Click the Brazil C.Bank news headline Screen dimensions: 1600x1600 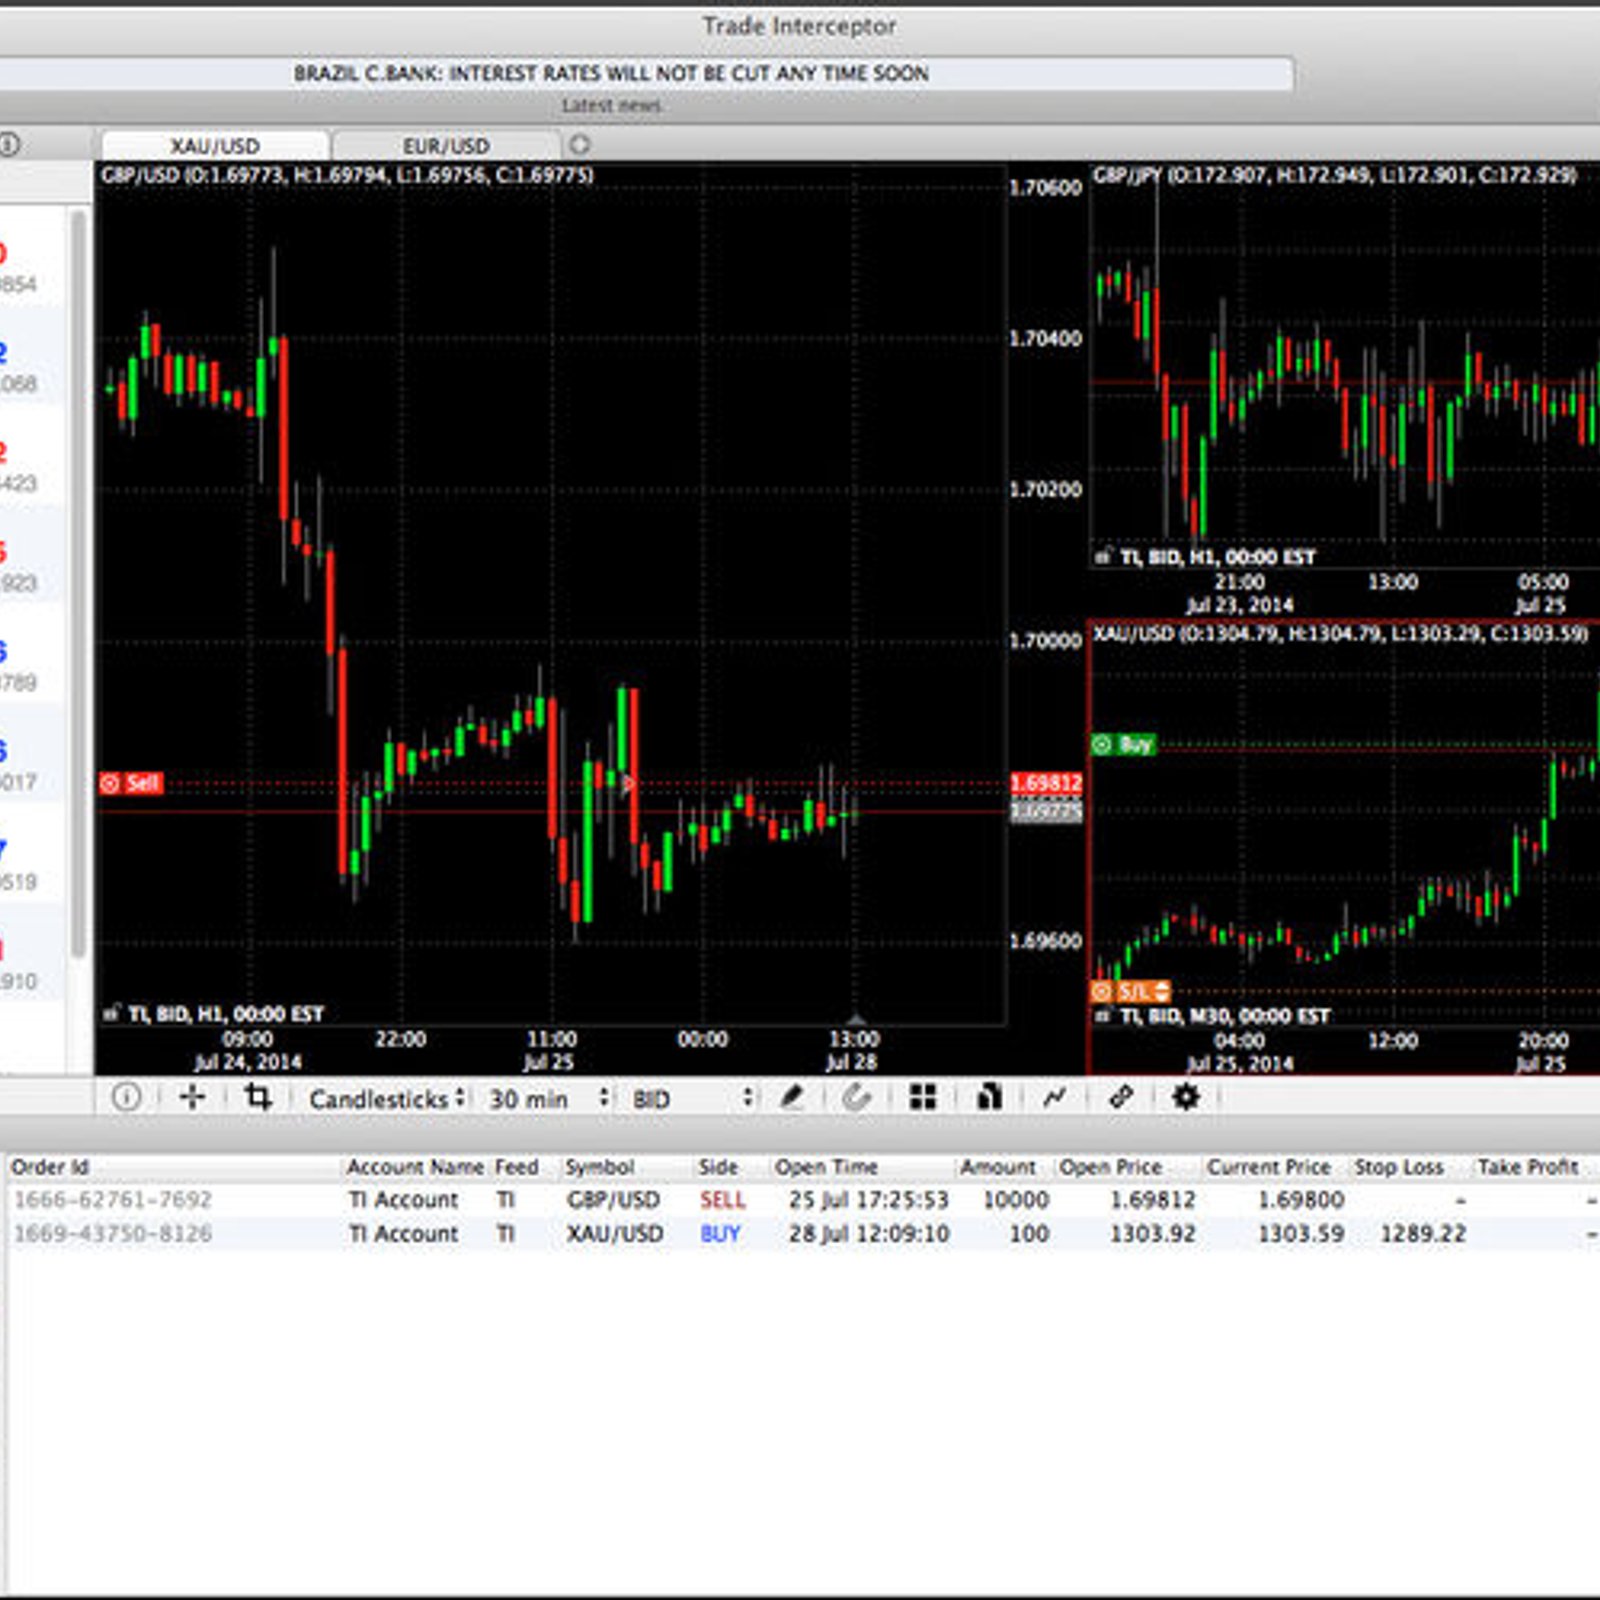(611, 73)
